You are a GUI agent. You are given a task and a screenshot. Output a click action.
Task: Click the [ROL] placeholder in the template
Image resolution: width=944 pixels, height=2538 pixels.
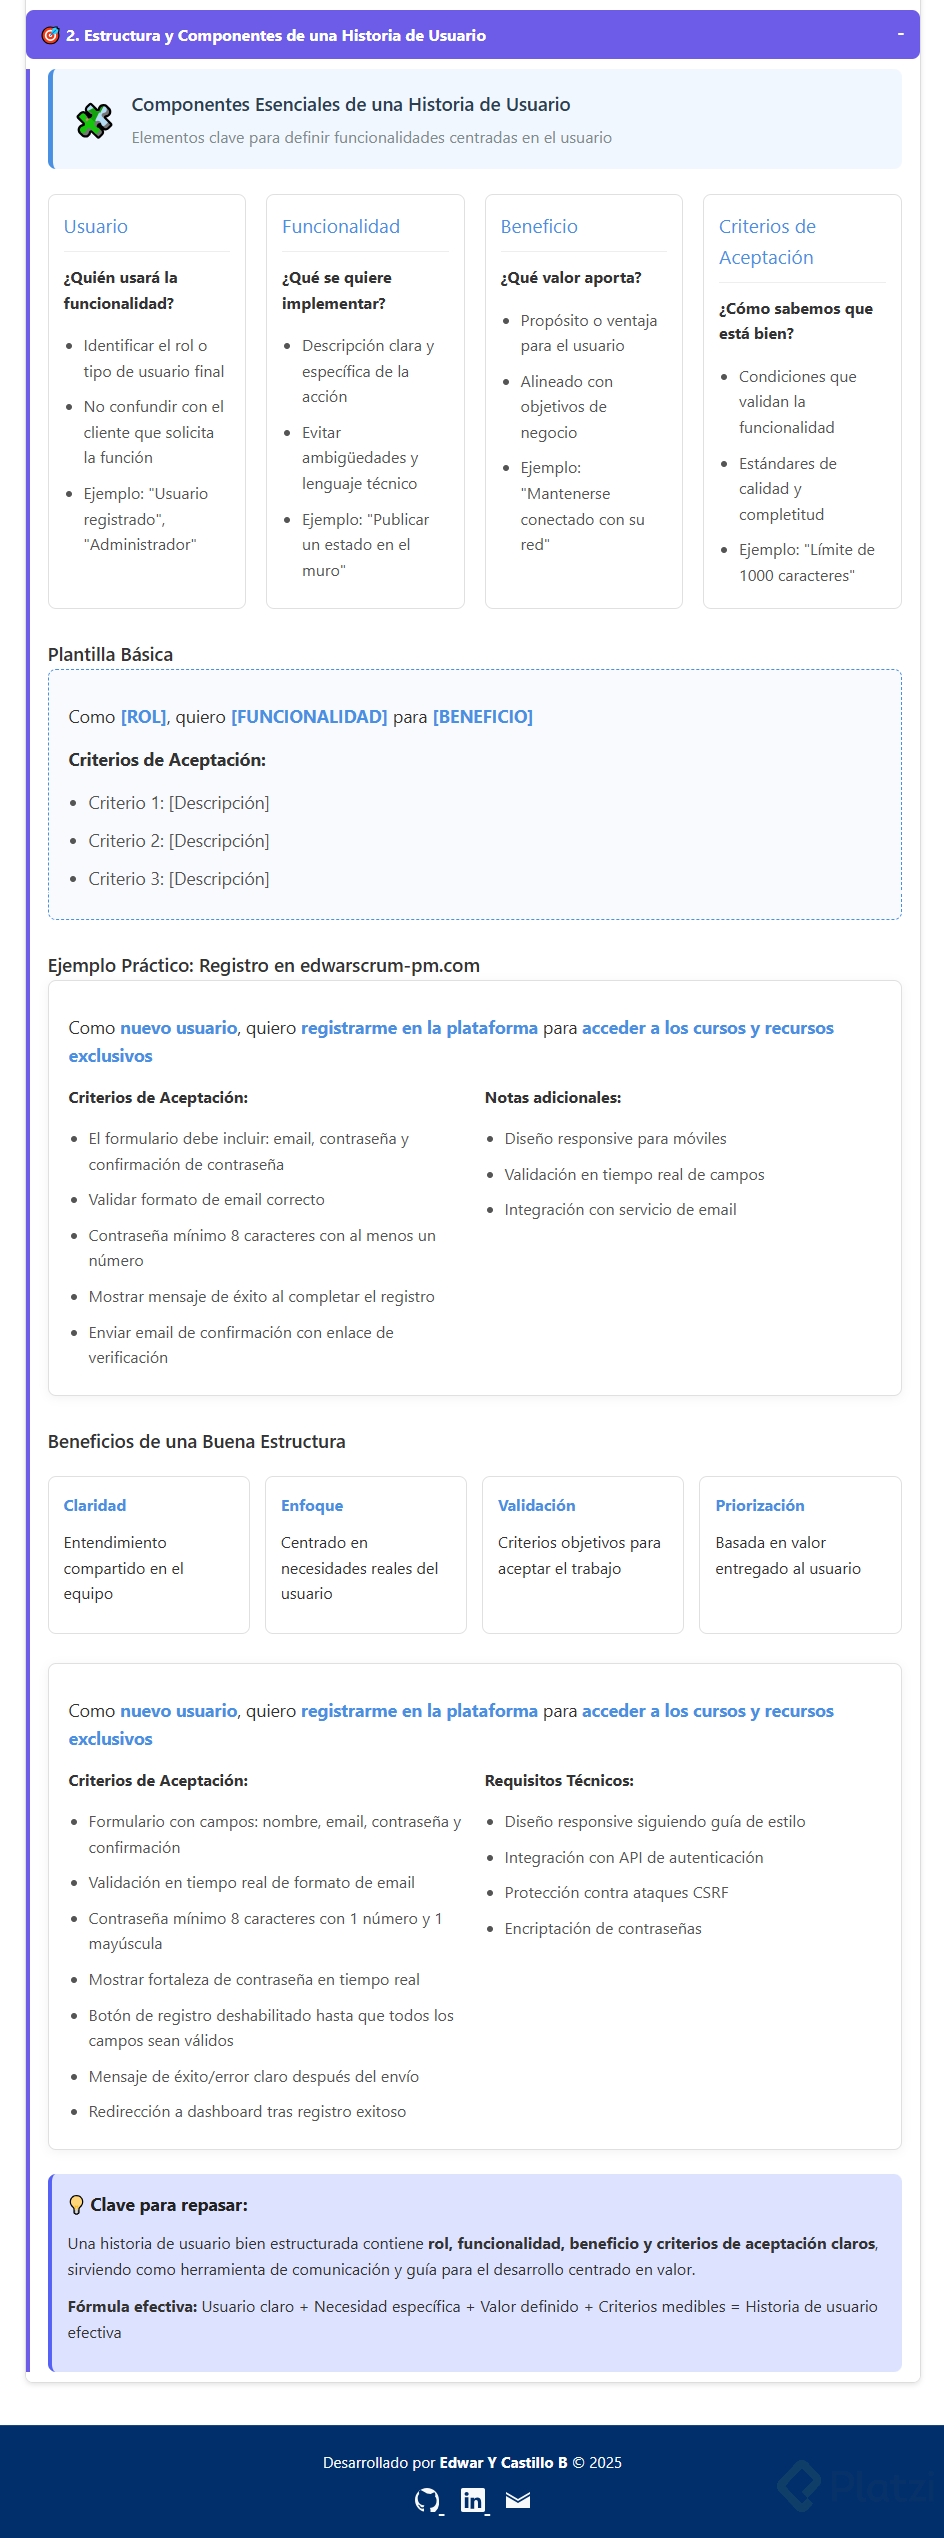tap(143, 717)
